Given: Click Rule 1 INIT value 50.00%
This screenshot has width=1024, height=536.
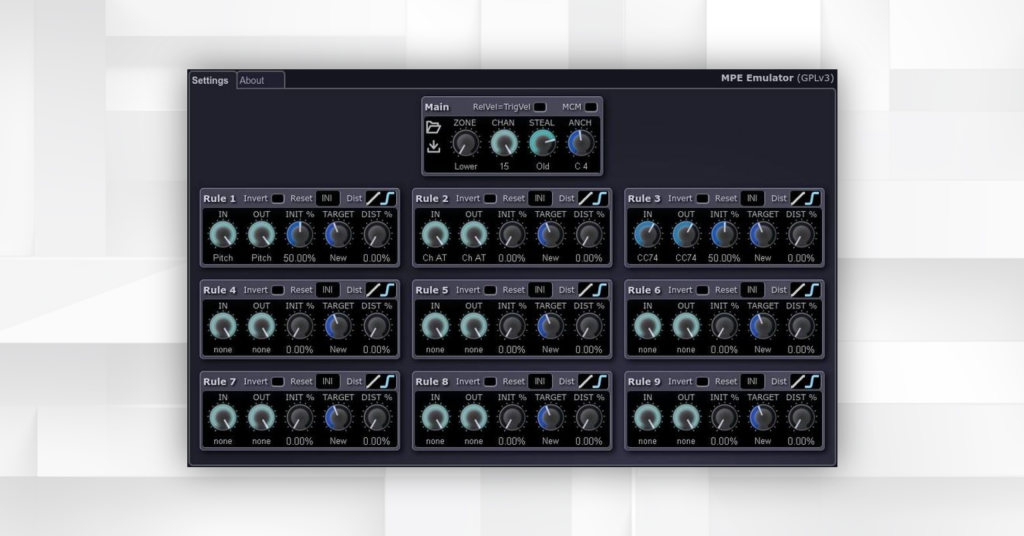Looking at the screenshot, I should pyautogui.click(x=300, y=258).
